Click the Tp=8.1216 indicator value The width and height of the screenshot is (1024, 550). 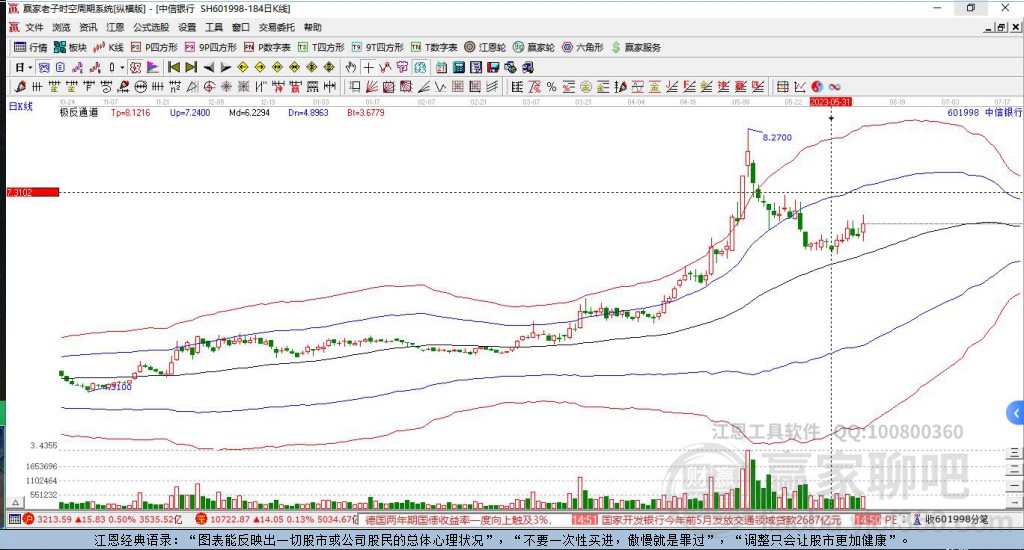pos(131,112)
